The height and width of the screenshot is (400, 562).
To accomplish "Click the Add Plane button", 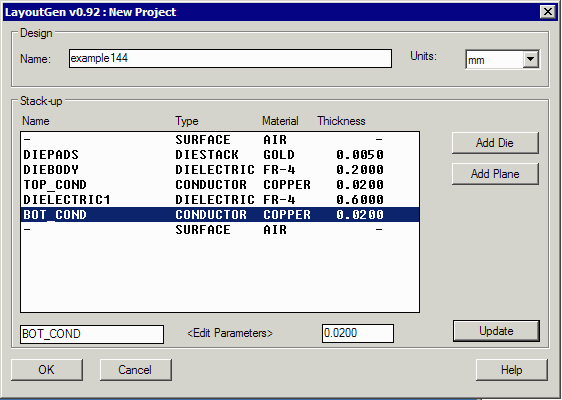I will point(495,174).
